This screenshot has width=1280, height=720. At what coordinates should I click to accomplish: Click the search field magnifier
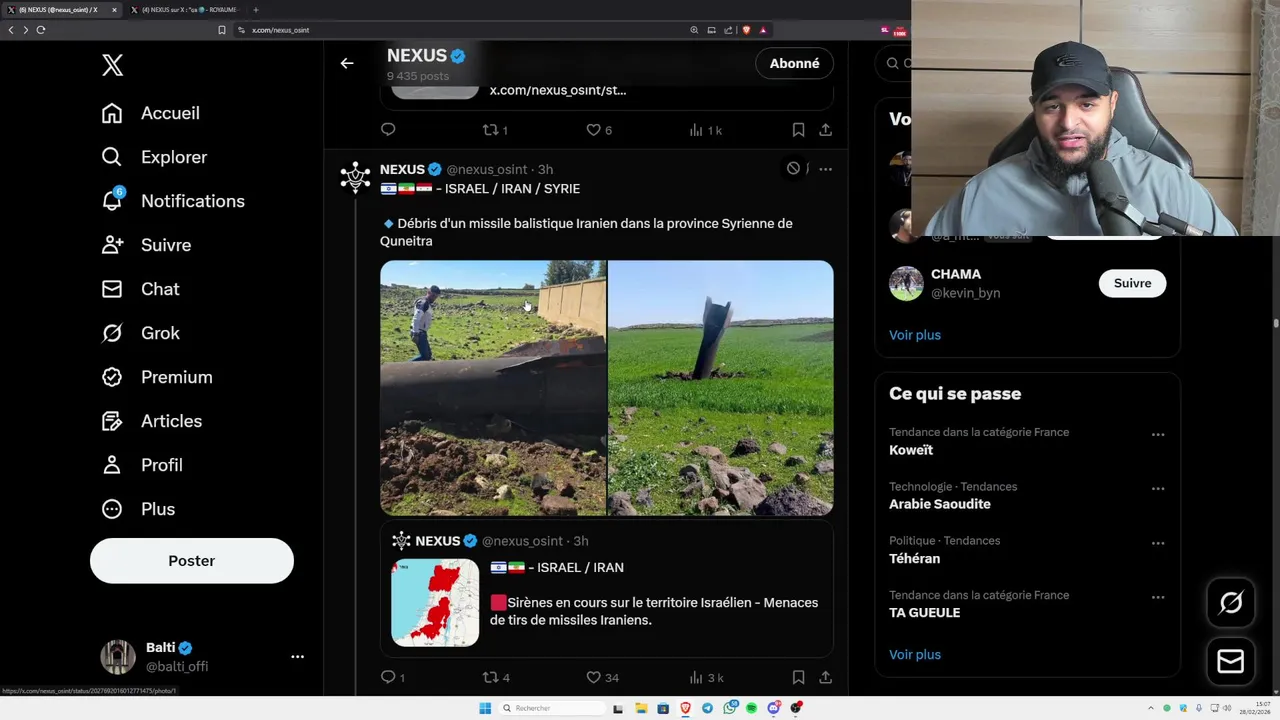pos(892,63)
